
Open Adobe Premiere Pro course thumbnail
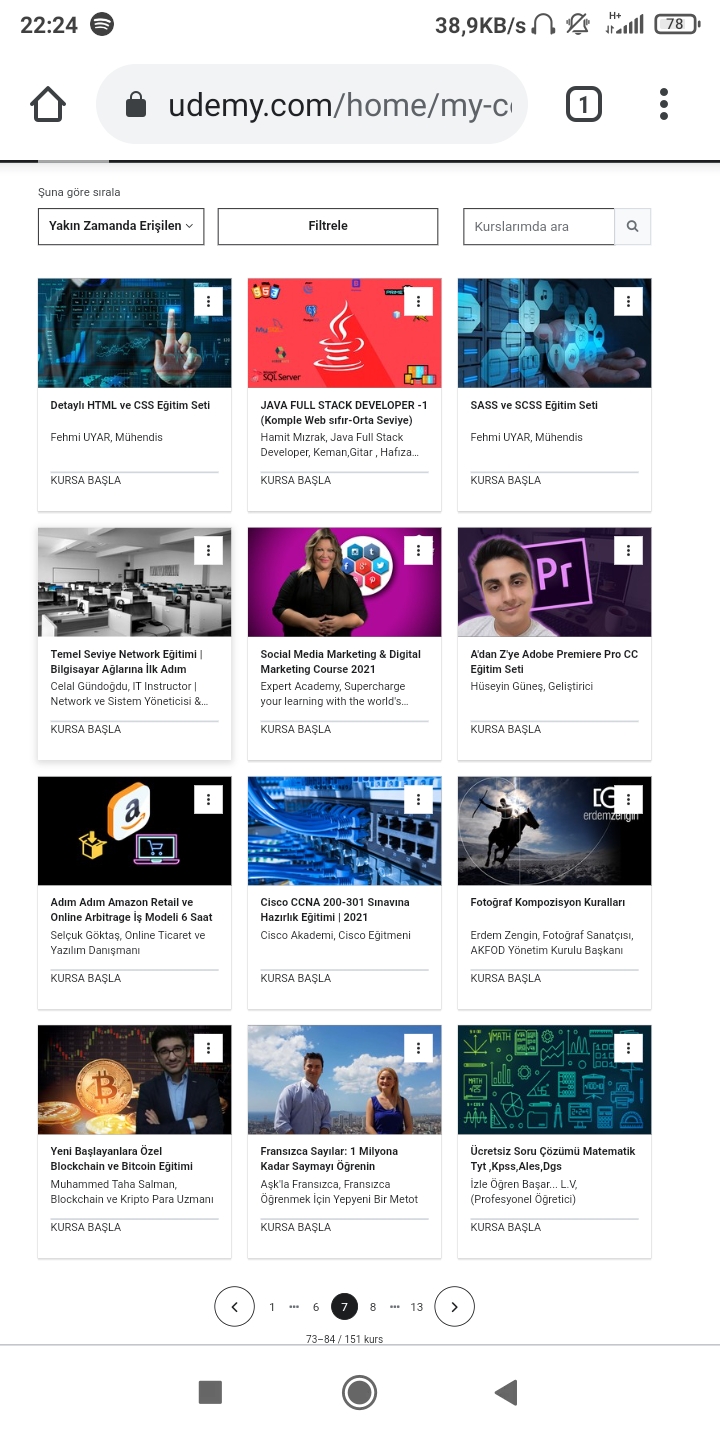click(554, 582)
